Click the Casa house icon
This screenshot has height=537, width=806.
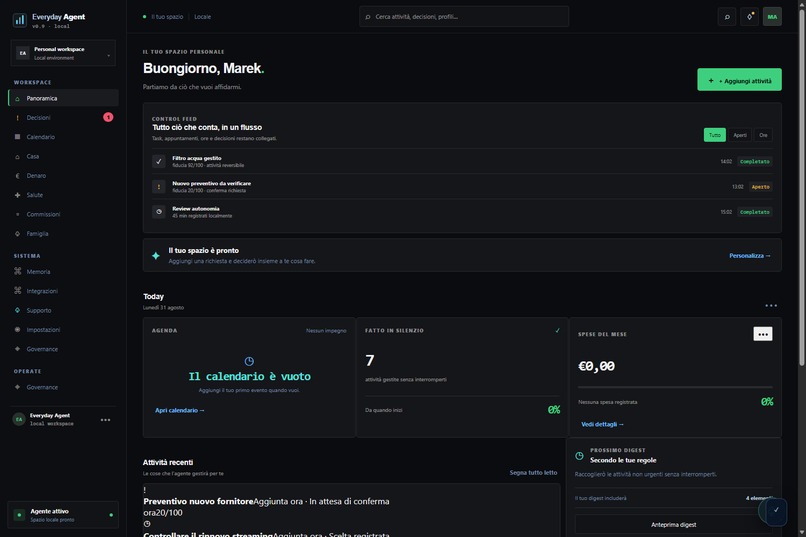(17, 156)
